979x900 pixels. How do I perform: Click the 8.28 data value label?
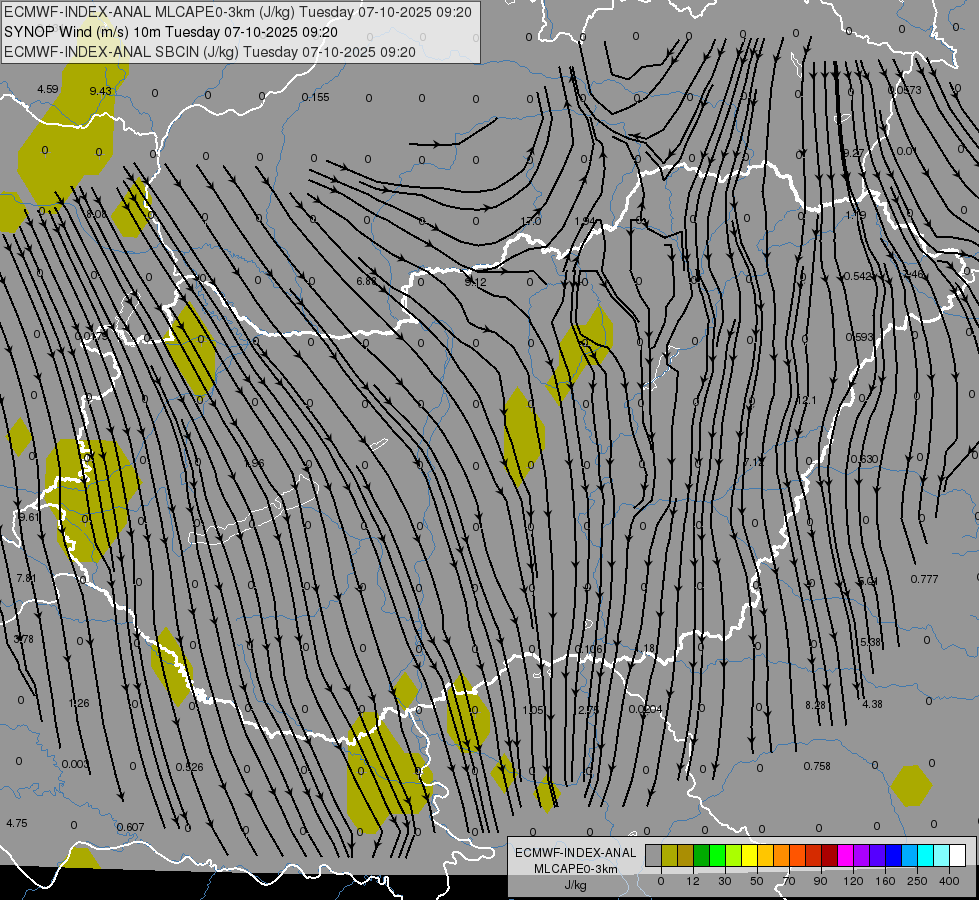815,705
